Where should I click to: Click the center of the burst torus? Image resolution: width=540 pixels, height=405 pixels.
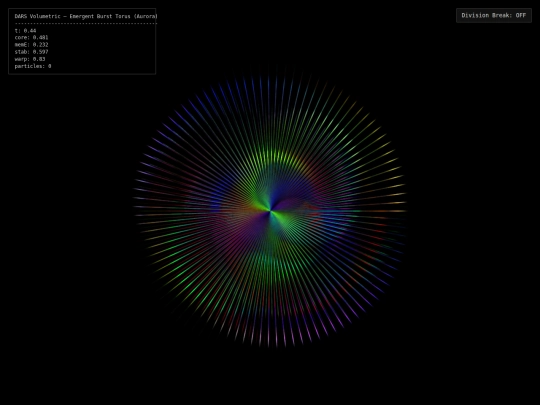click(x=270, y=210)
